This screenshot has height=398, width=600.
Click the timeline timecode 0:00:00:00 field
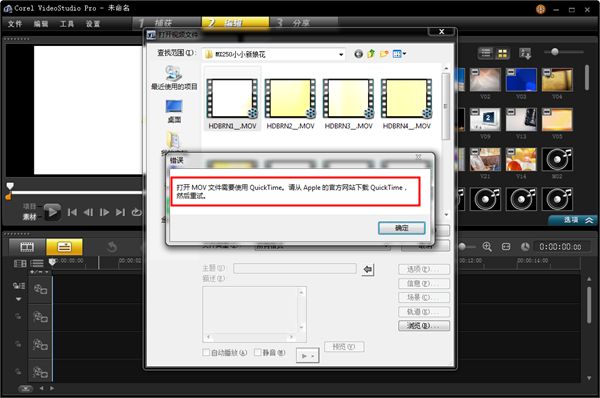tap(560, 247)
